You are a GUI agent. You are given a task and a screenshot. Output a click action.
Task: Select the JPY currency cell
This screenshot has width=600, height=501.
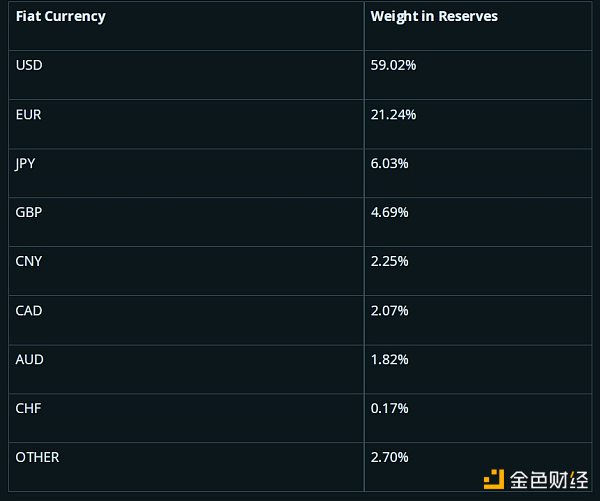[x=25, y=164]
